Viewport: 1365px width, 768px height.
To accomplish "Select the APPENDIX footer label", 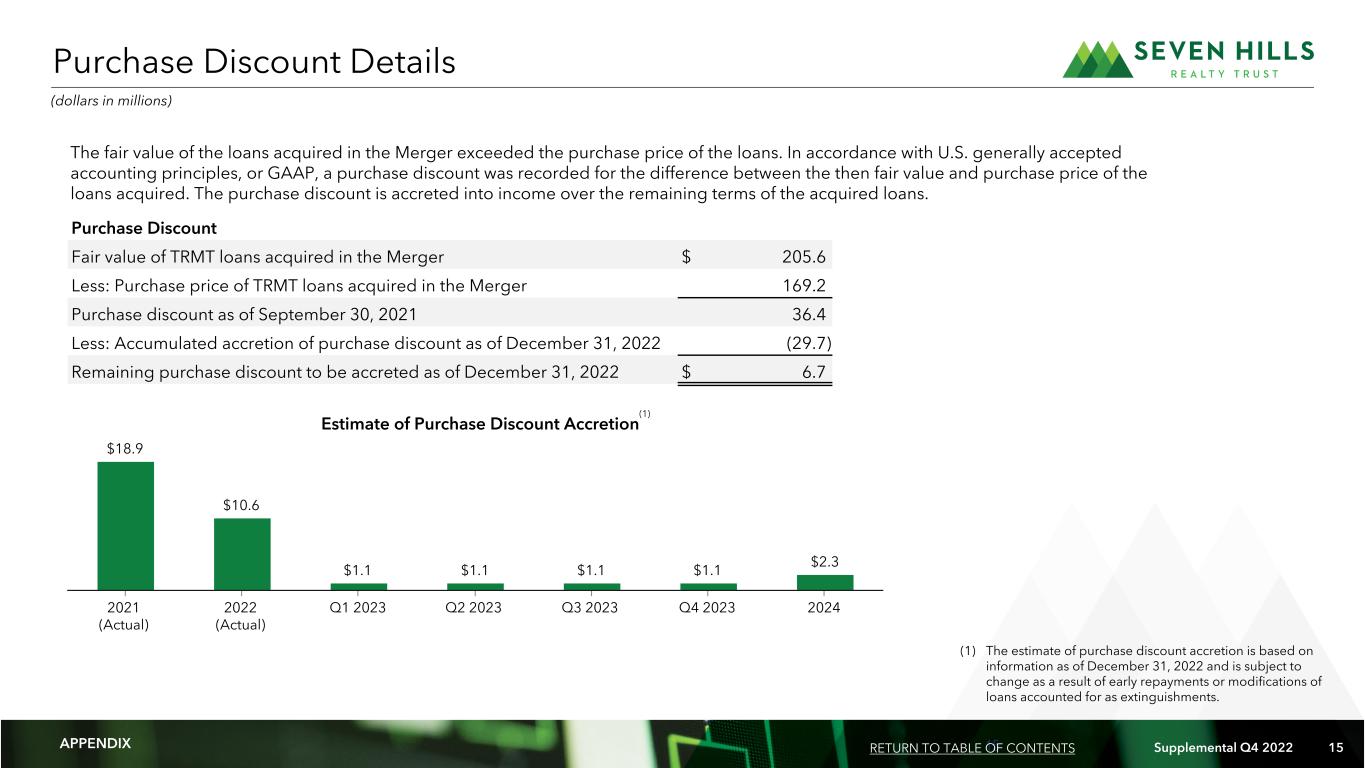I will pos(95,744).
